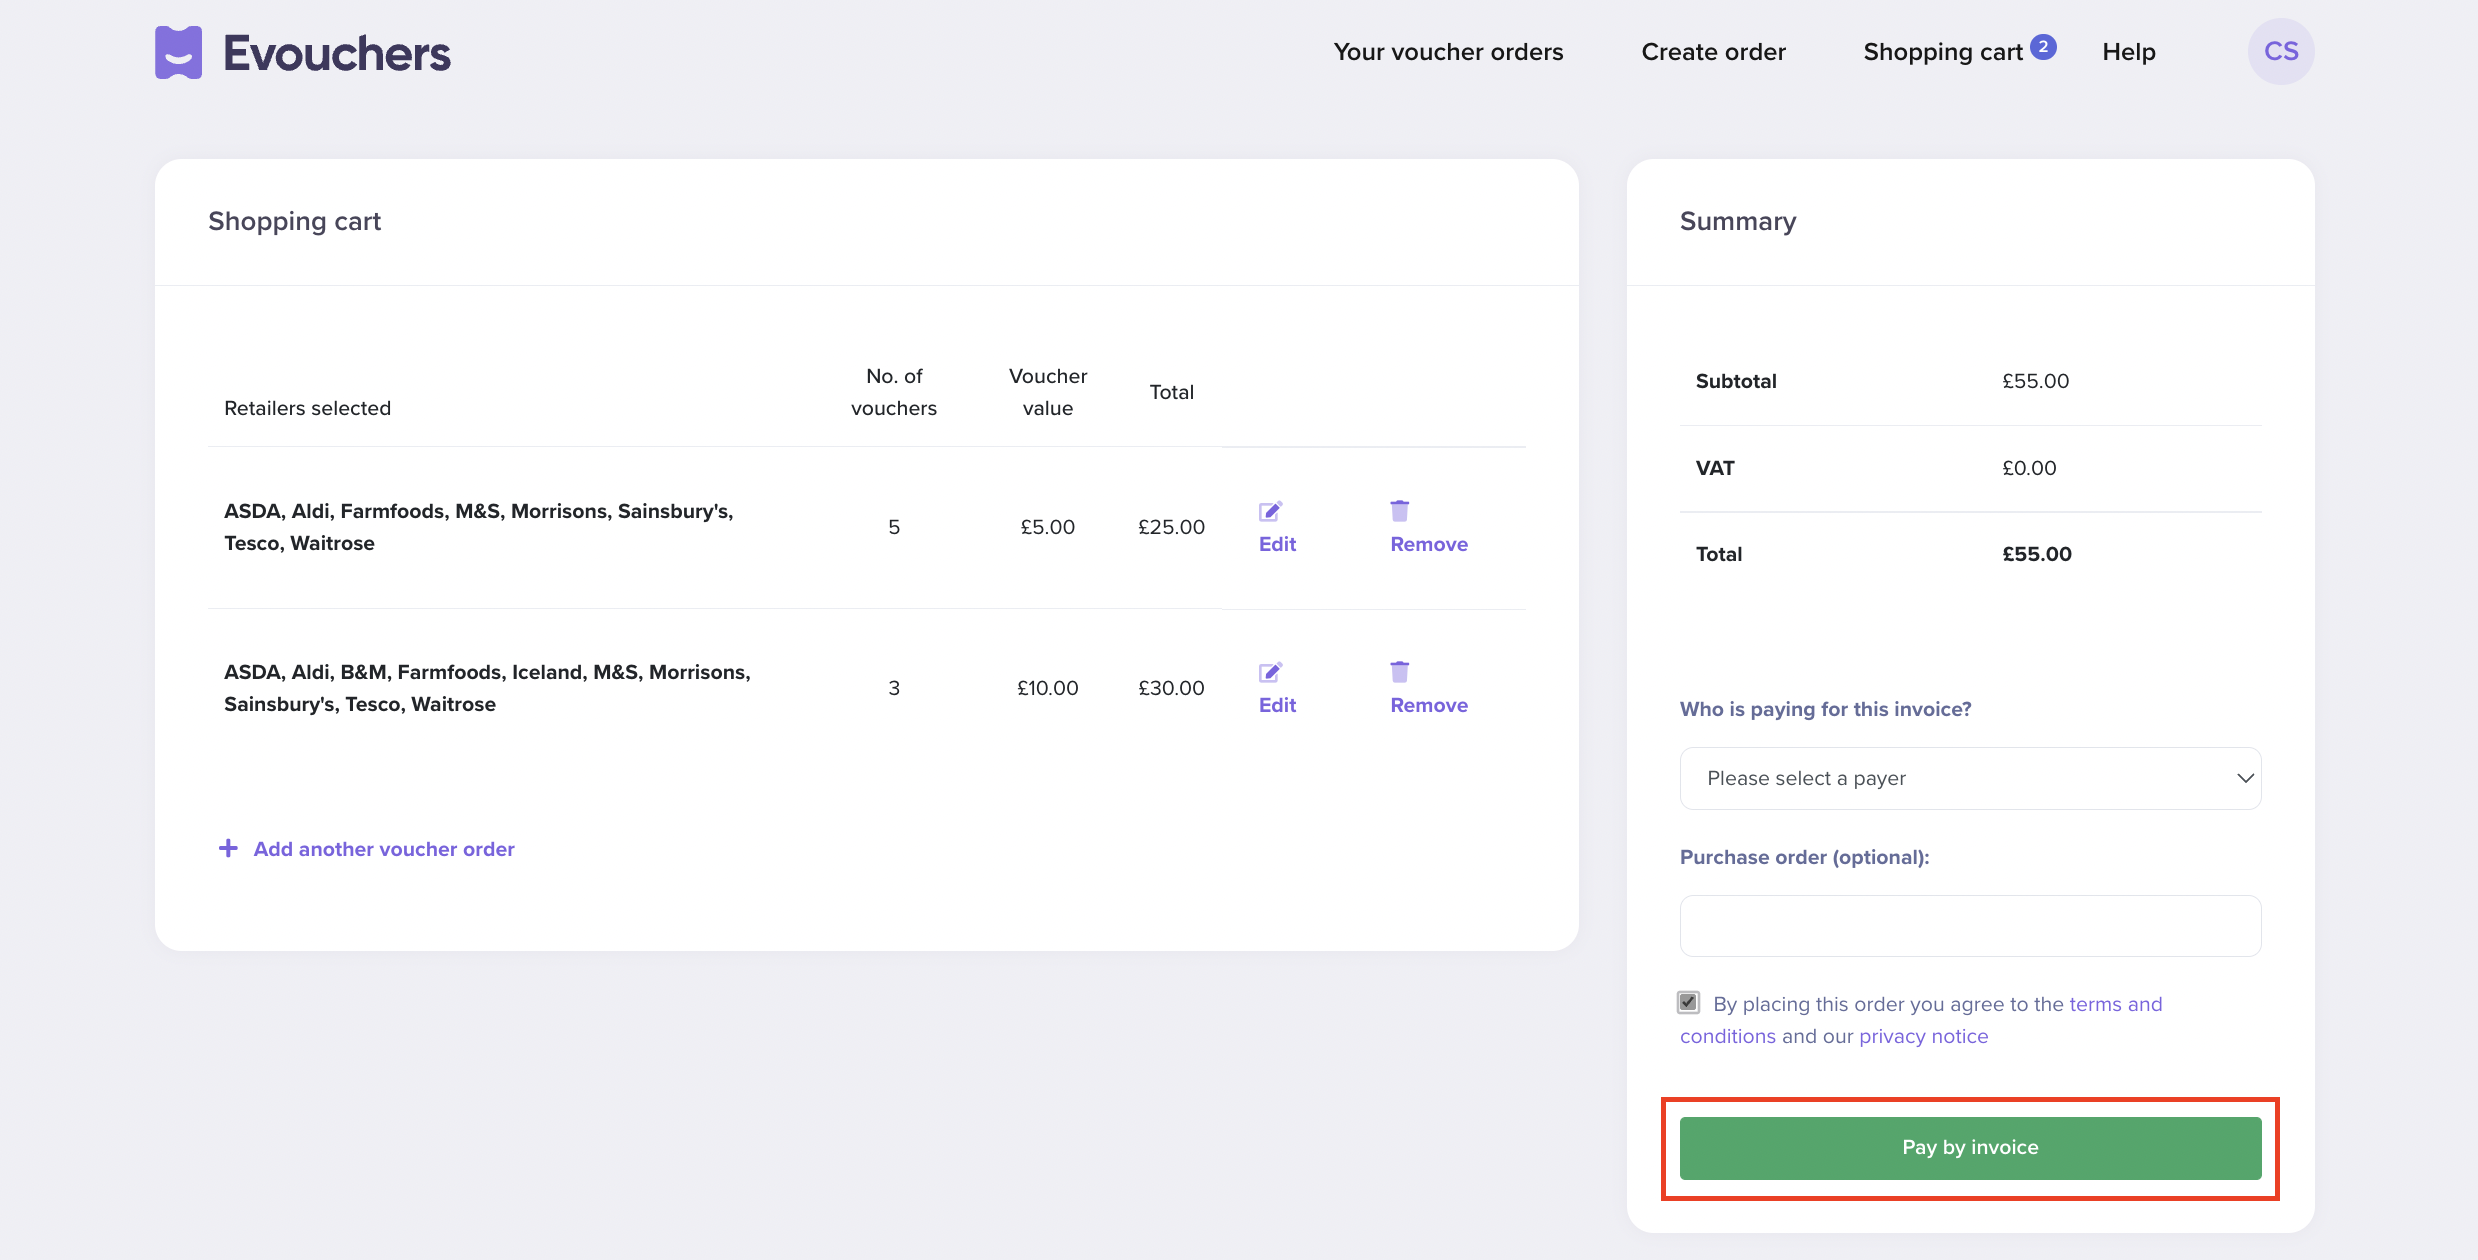The height and width of the screenshot is (1260, 2478).
Task: Click the trash icon for the £25.00 order
Action: [x=1400, y=510]
